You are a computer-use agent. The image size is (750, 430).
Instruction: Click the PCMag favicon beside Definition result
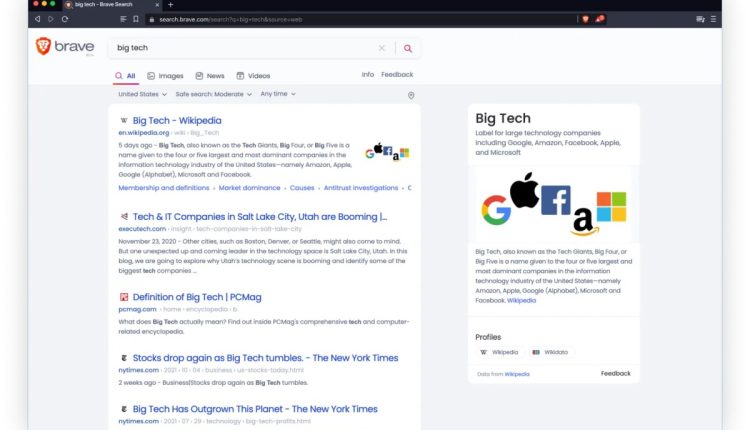(x=124, y=297)
